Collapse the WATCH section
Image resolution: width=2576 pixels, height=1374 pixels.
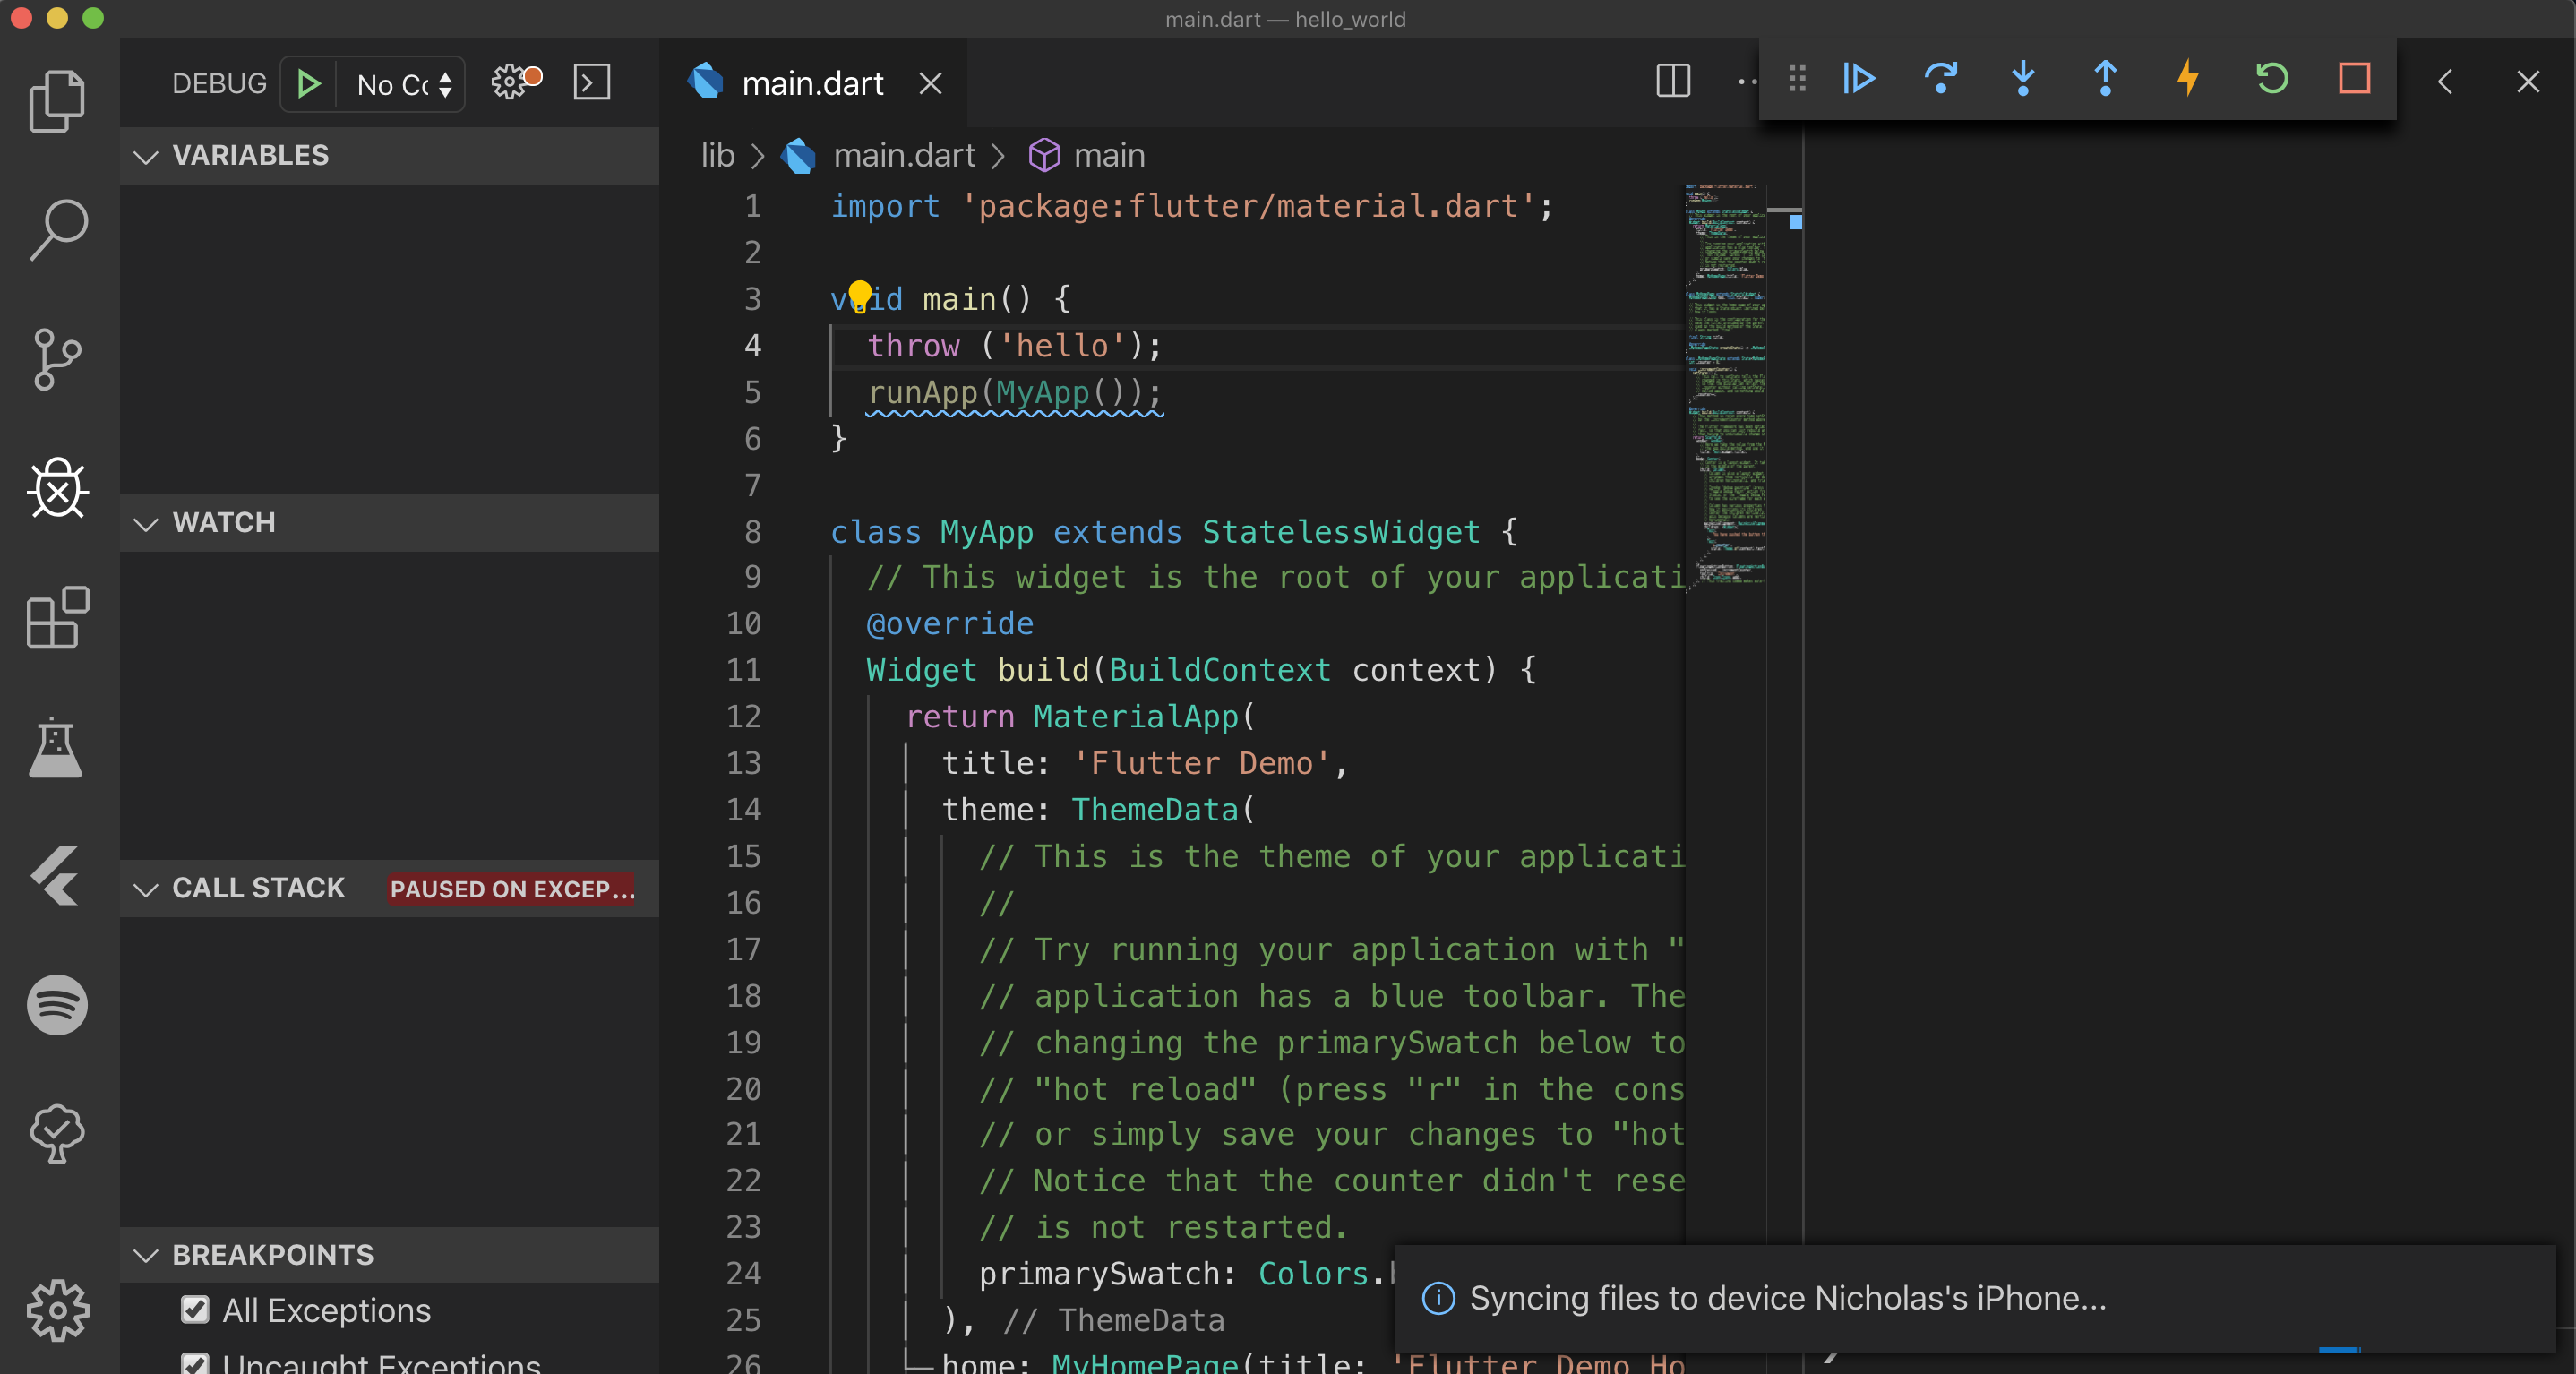146,523
